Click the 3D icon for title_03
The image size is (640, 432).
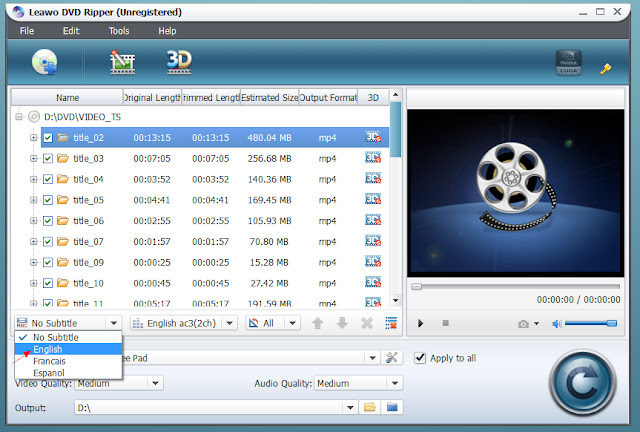[373, 158]
